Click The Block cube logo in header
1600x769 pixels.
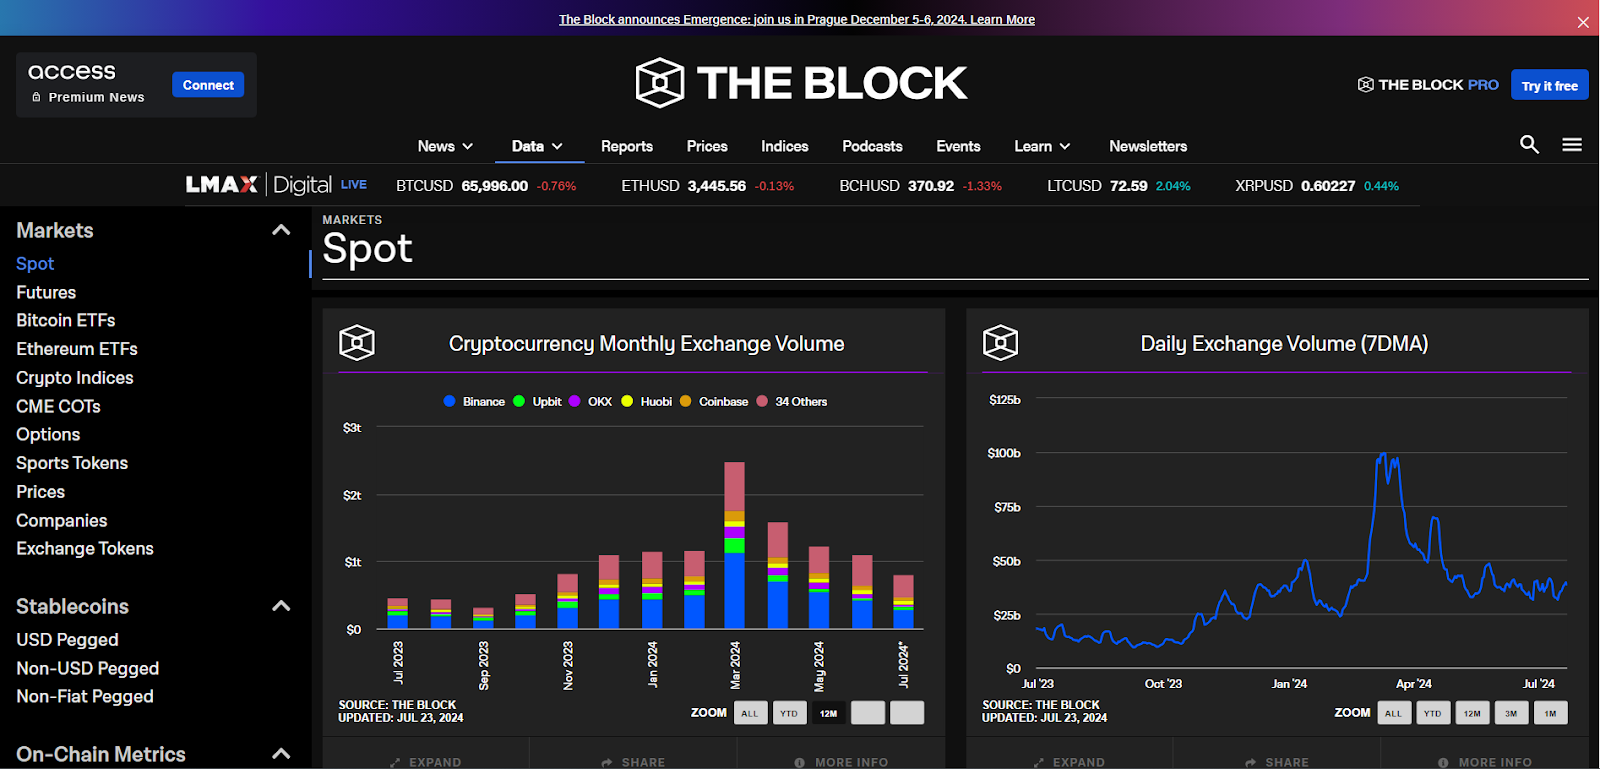[660, 83]
